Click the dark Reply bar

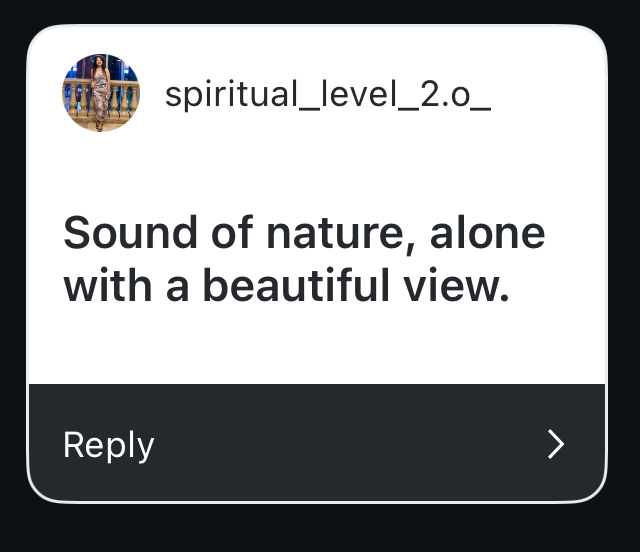click(x=316, y=443)
